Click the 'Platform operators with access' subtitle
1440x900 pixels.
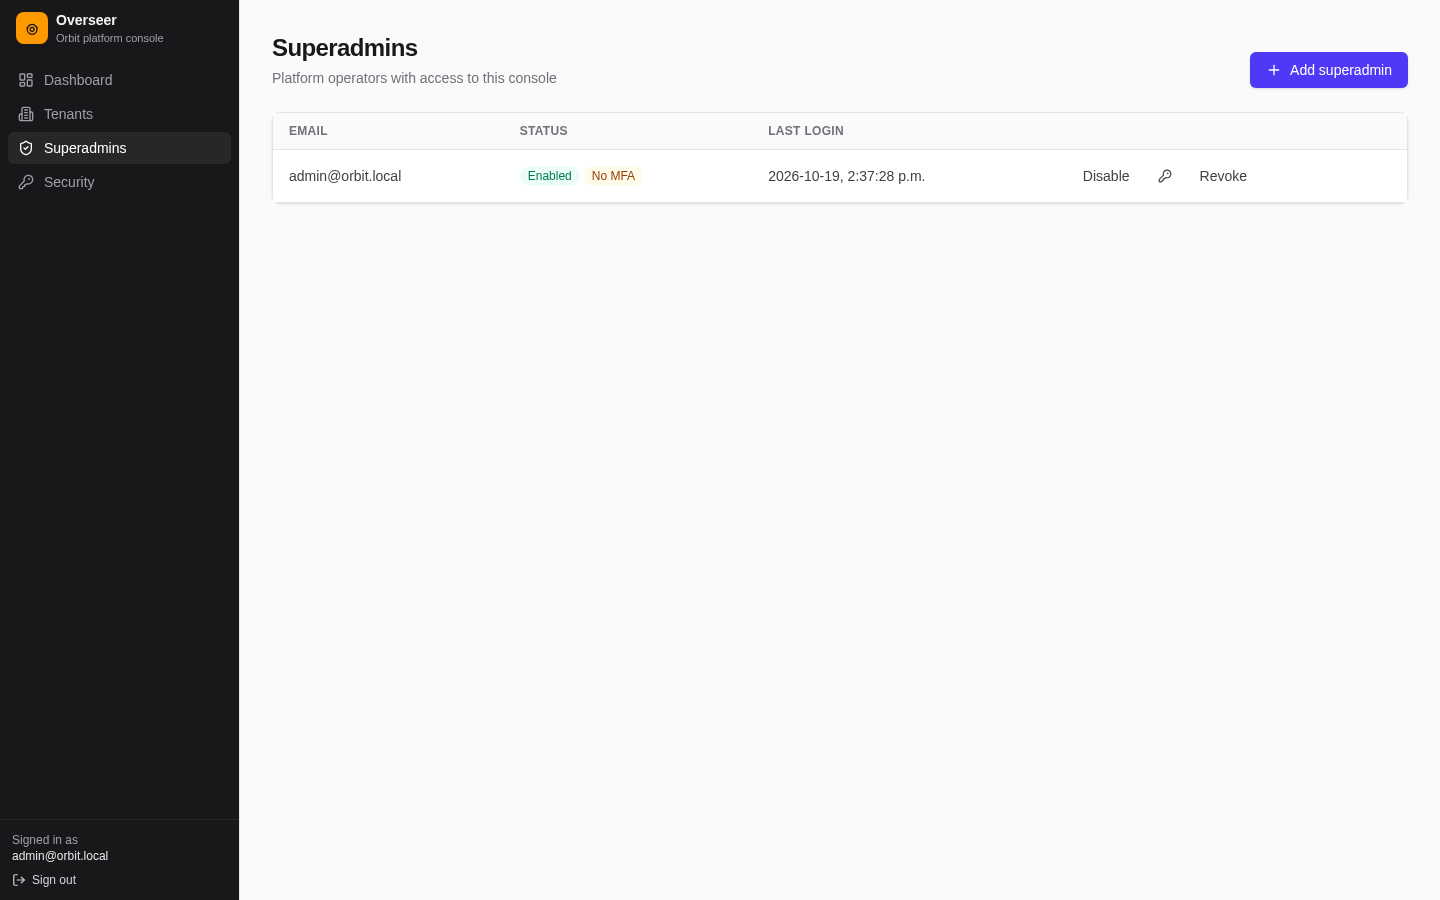[x=414, y=78]
